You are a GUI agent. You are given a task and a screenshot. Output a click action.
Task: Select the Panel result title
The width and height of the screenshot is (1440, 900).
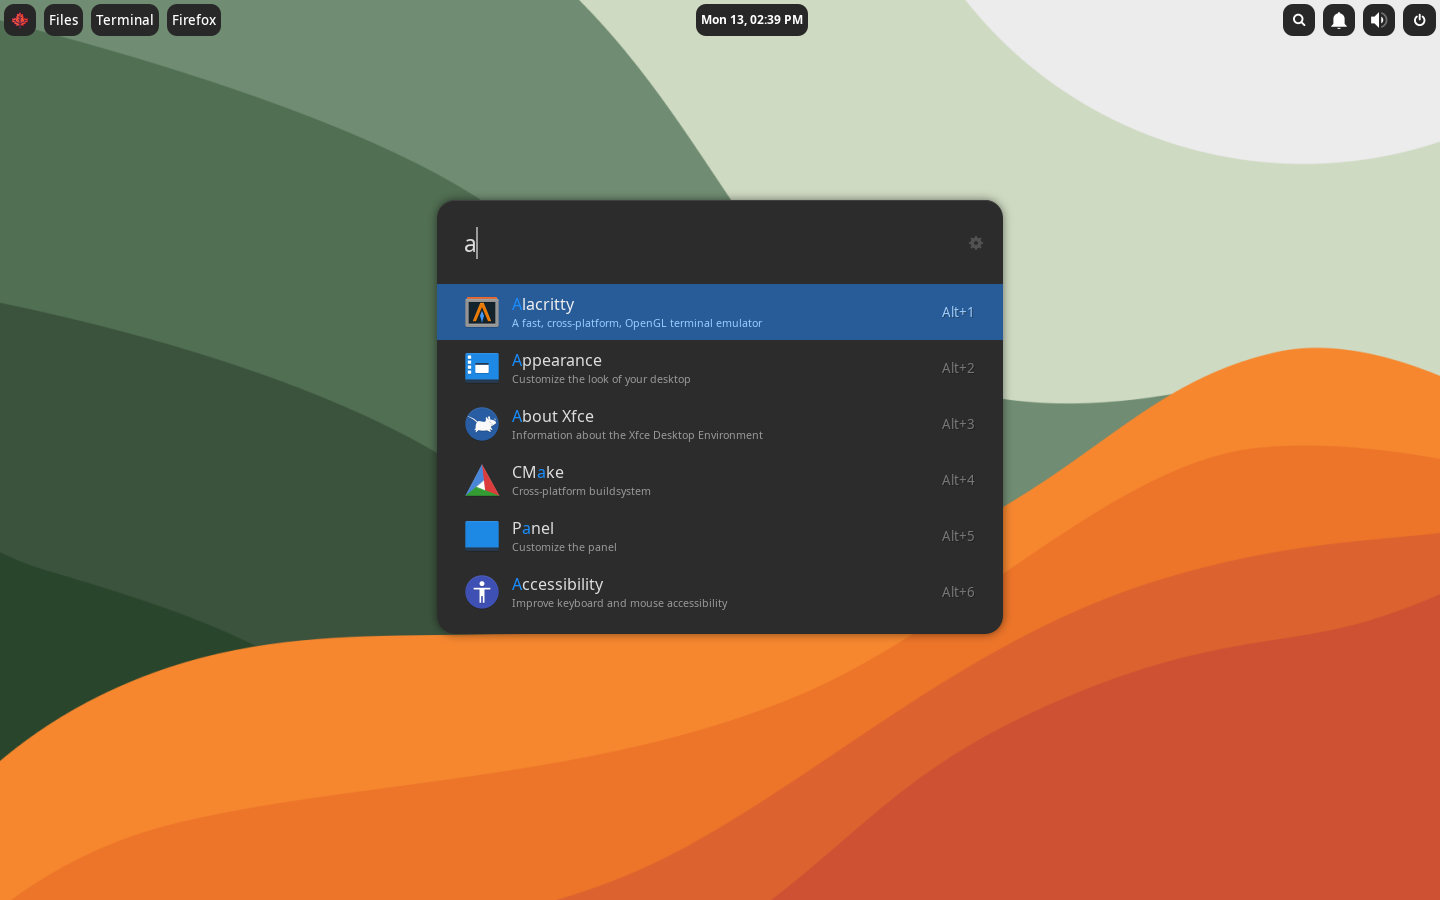[533, 528]
